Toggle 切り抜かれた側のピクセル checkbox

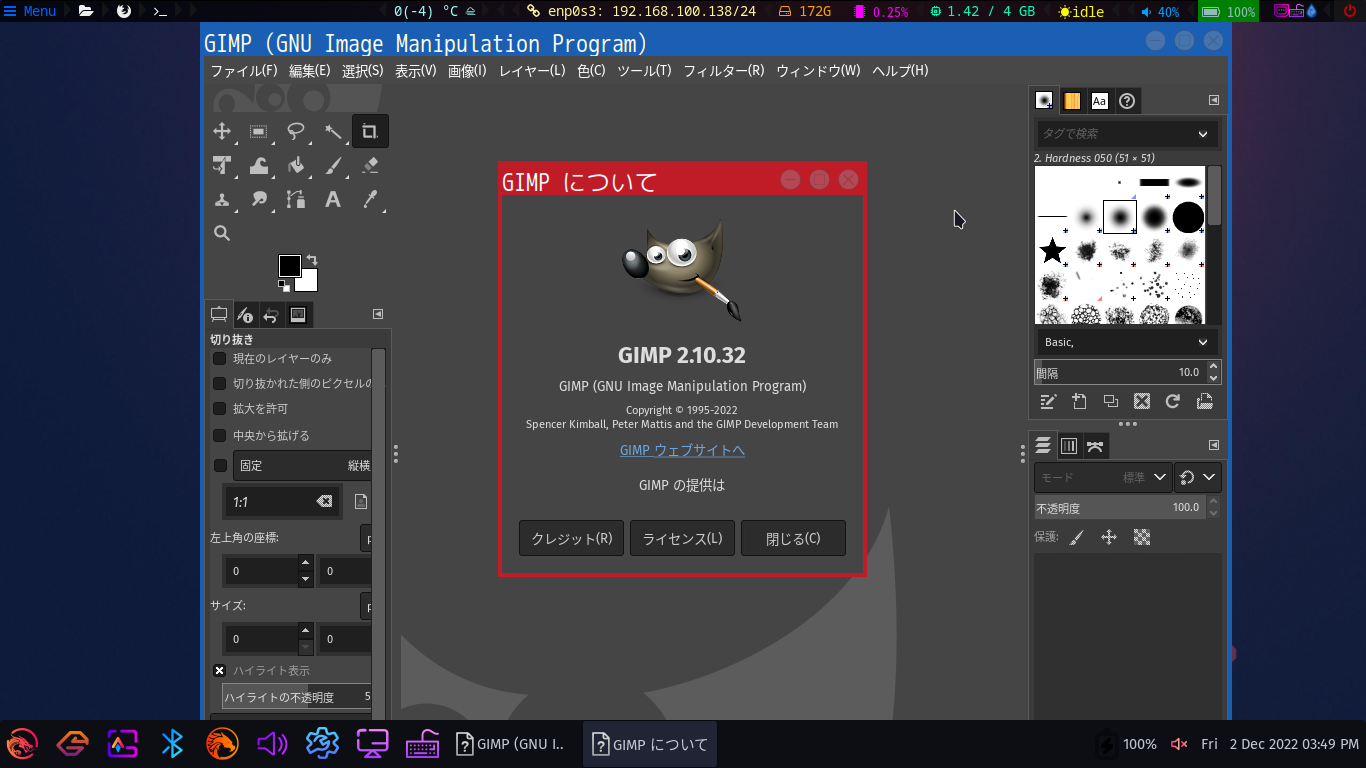(220, 383)
